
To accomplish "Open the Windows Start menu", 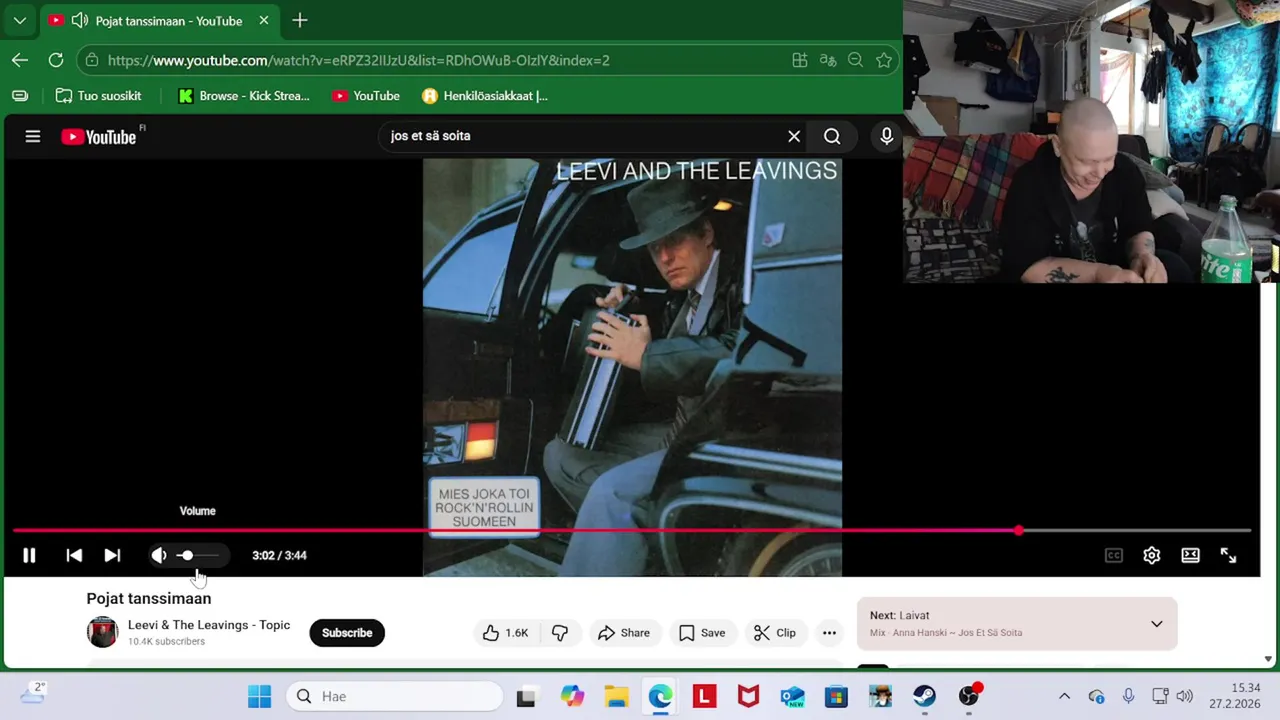I will 259,696.
